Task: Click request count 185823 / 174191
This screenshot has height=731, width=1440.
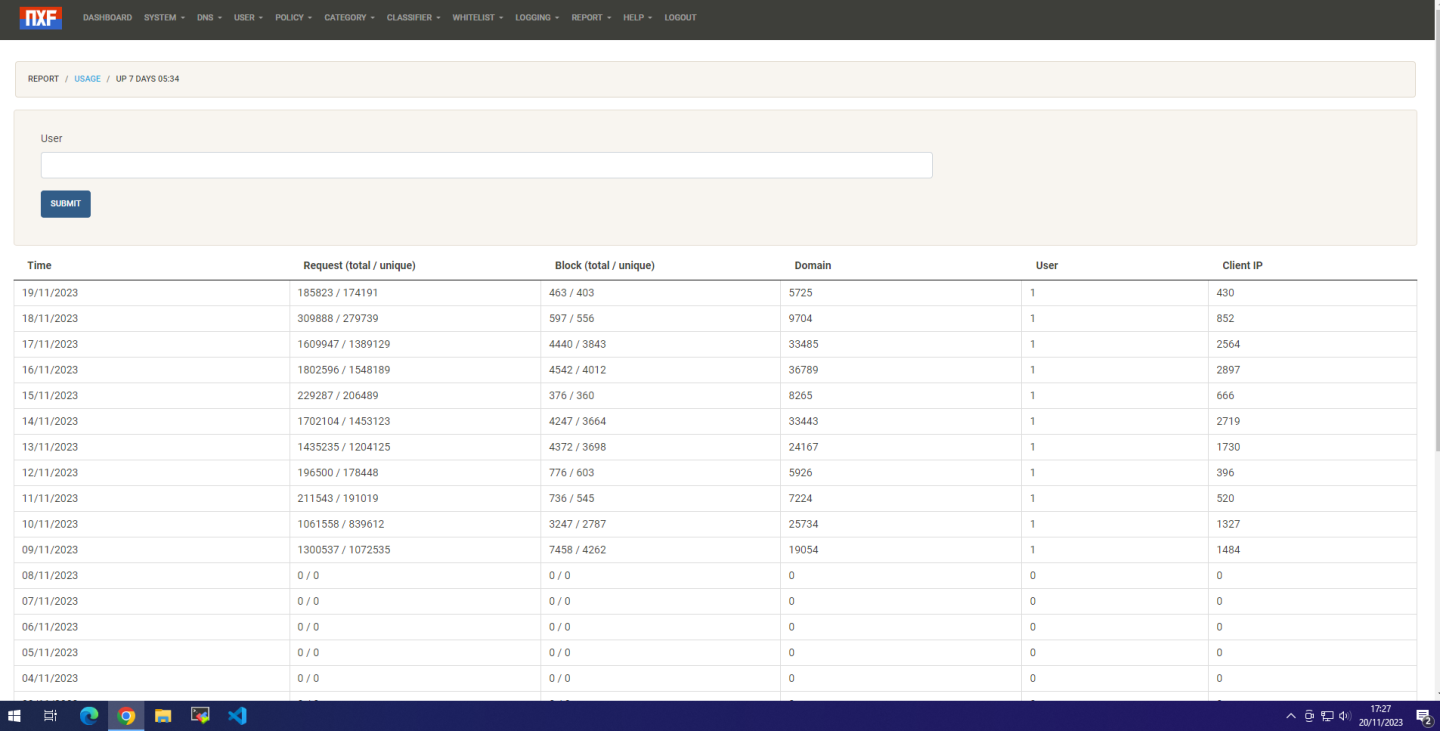Action: point(338,293)
